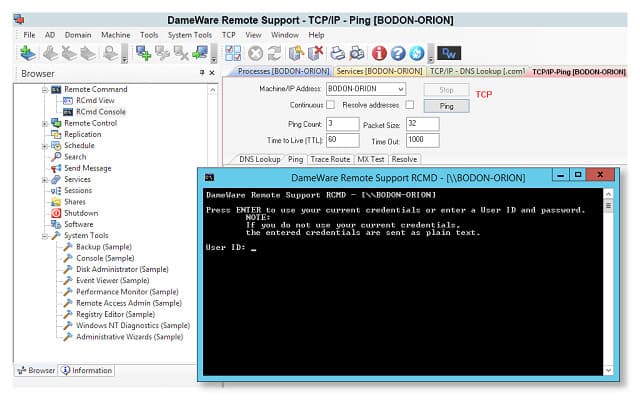
Task: Collapse the Remote Command tree node
Action: (x=45, y=90)
